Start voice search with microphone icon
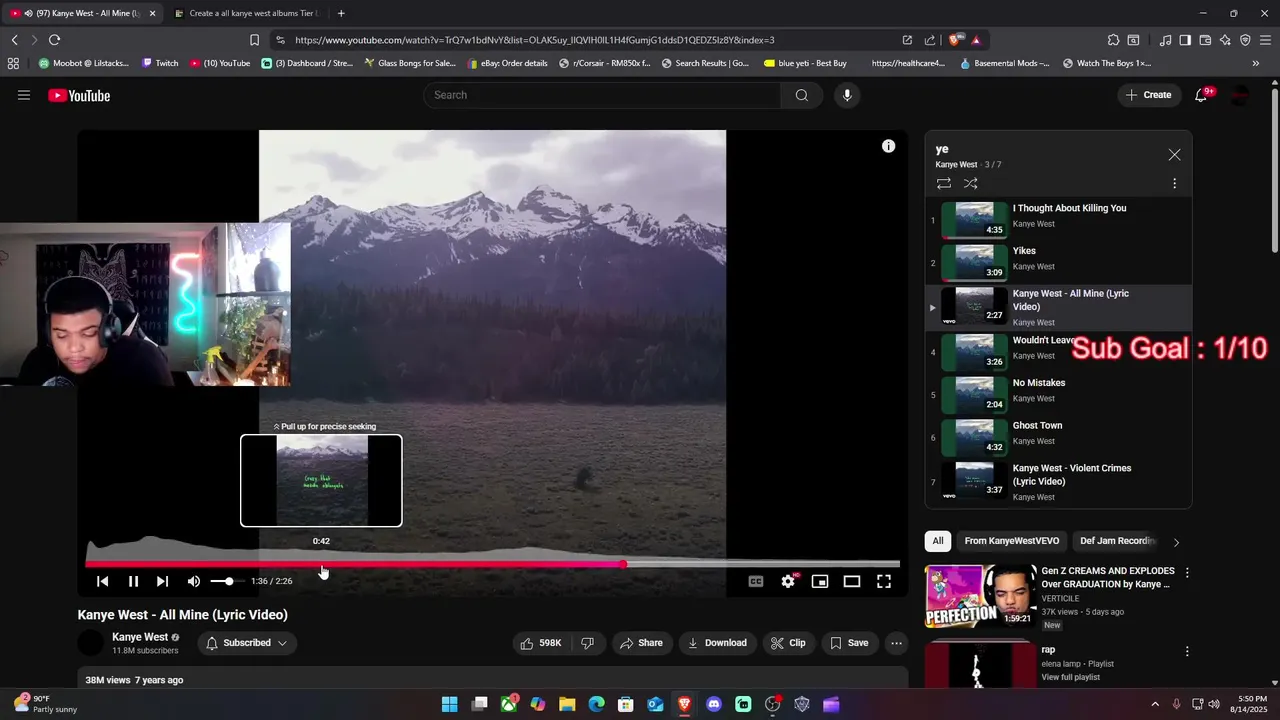Screen dimensions: 1280x720 click(847, 95)
